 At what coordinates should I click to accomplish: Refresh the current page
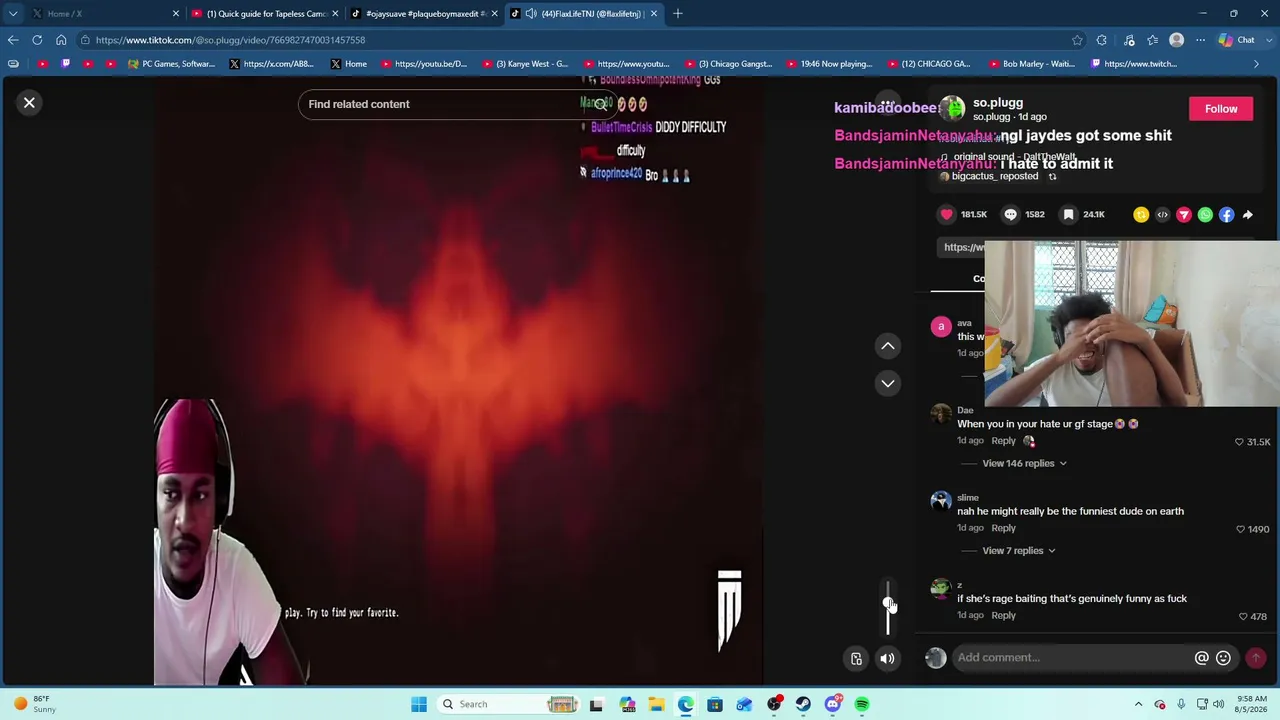(37, 40)
